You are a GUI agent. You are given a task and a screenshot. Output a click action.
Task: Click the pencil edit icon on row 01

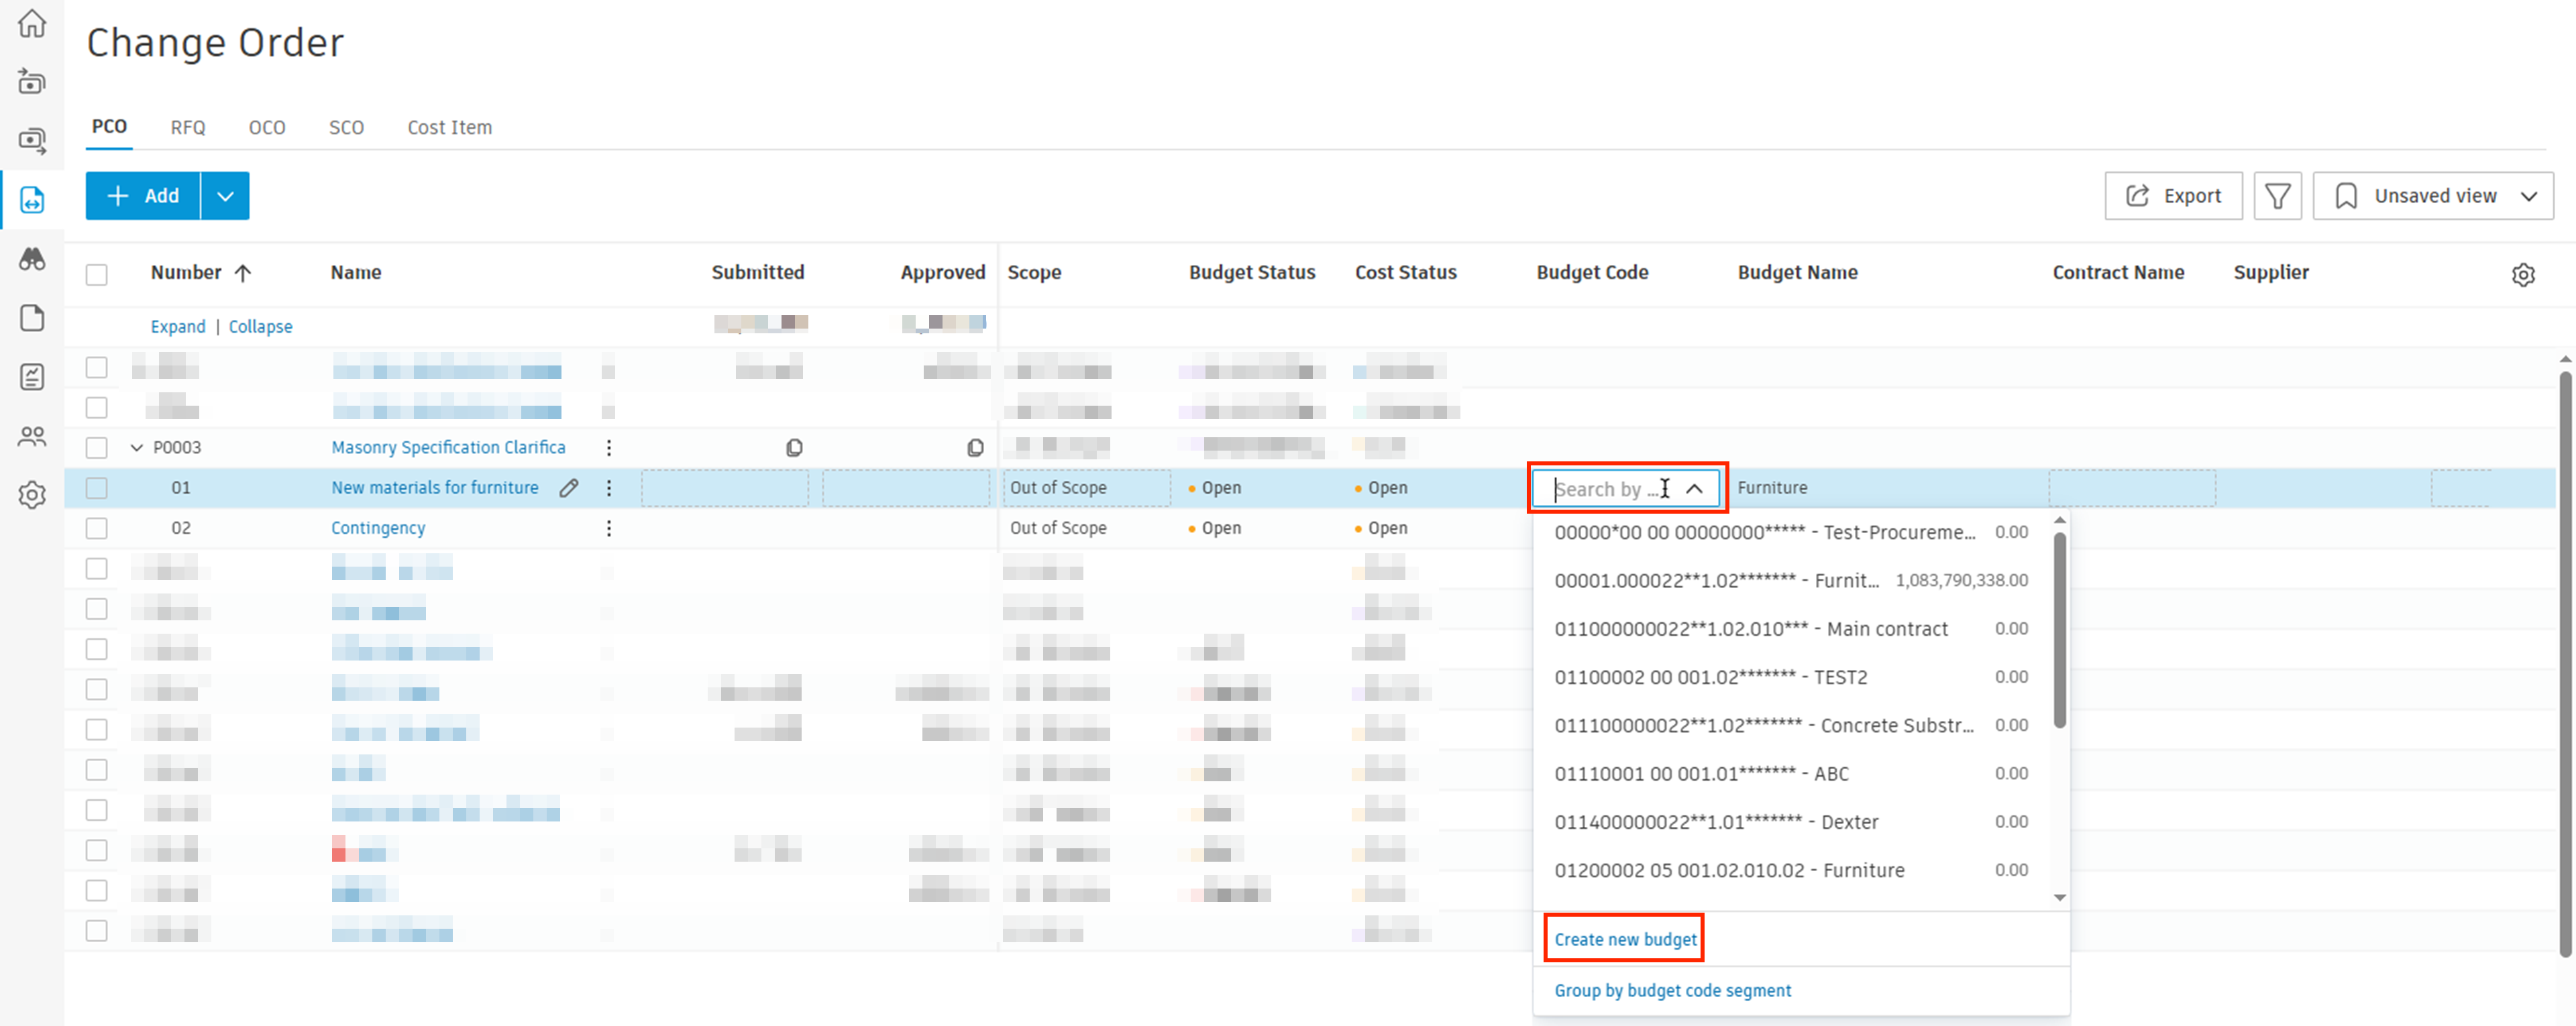[x=569, y=488]
